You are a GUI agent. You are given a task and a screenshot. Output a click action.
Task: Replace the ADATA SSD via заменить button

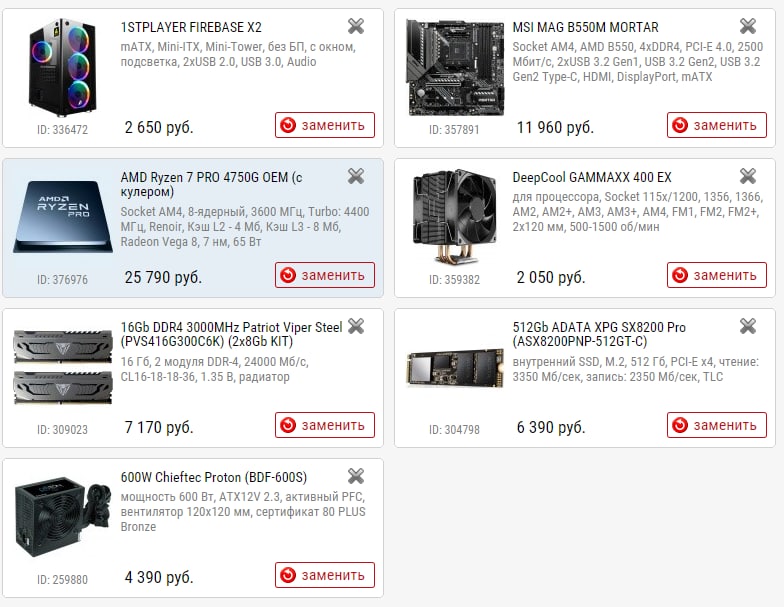[716, 425]
